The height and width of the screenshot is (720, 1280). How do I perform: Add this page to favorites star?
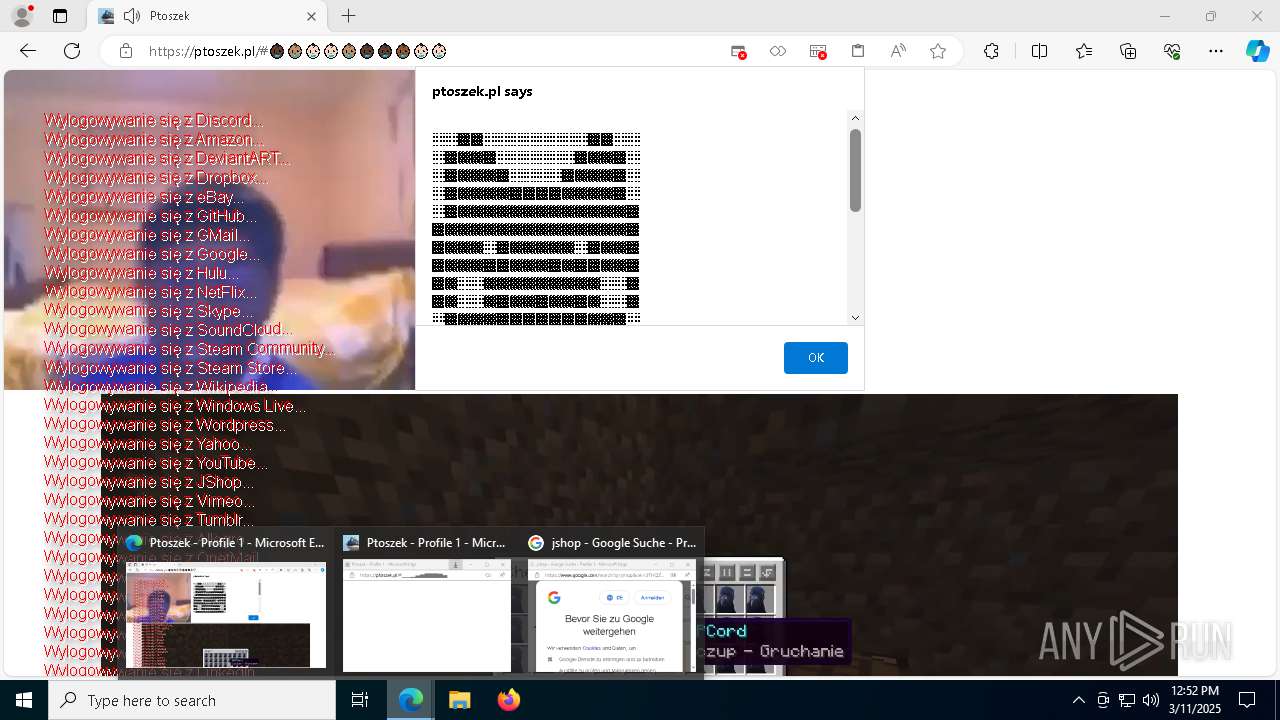(938, 51)
